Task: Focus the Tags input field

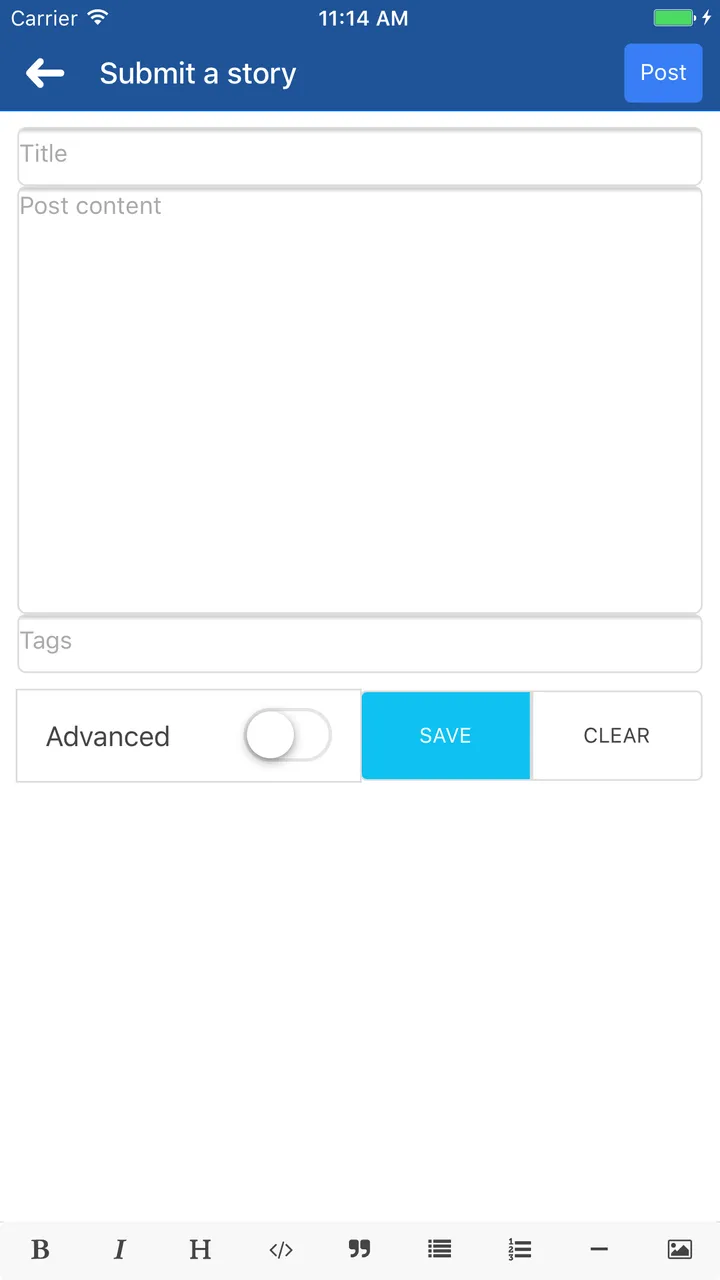Action: 360,644
